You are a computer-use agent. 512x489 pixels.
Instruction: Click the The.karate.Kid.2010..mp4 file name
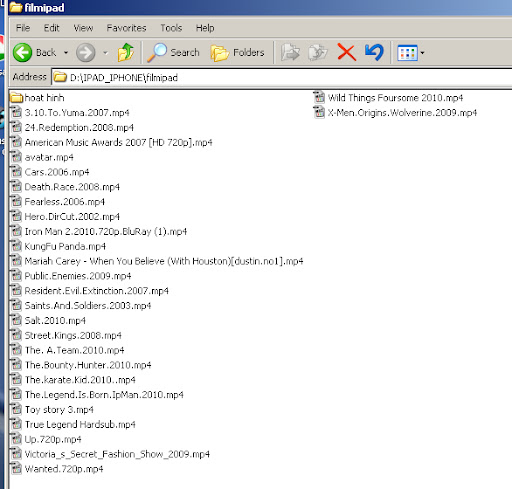click(x=80, y=380)
